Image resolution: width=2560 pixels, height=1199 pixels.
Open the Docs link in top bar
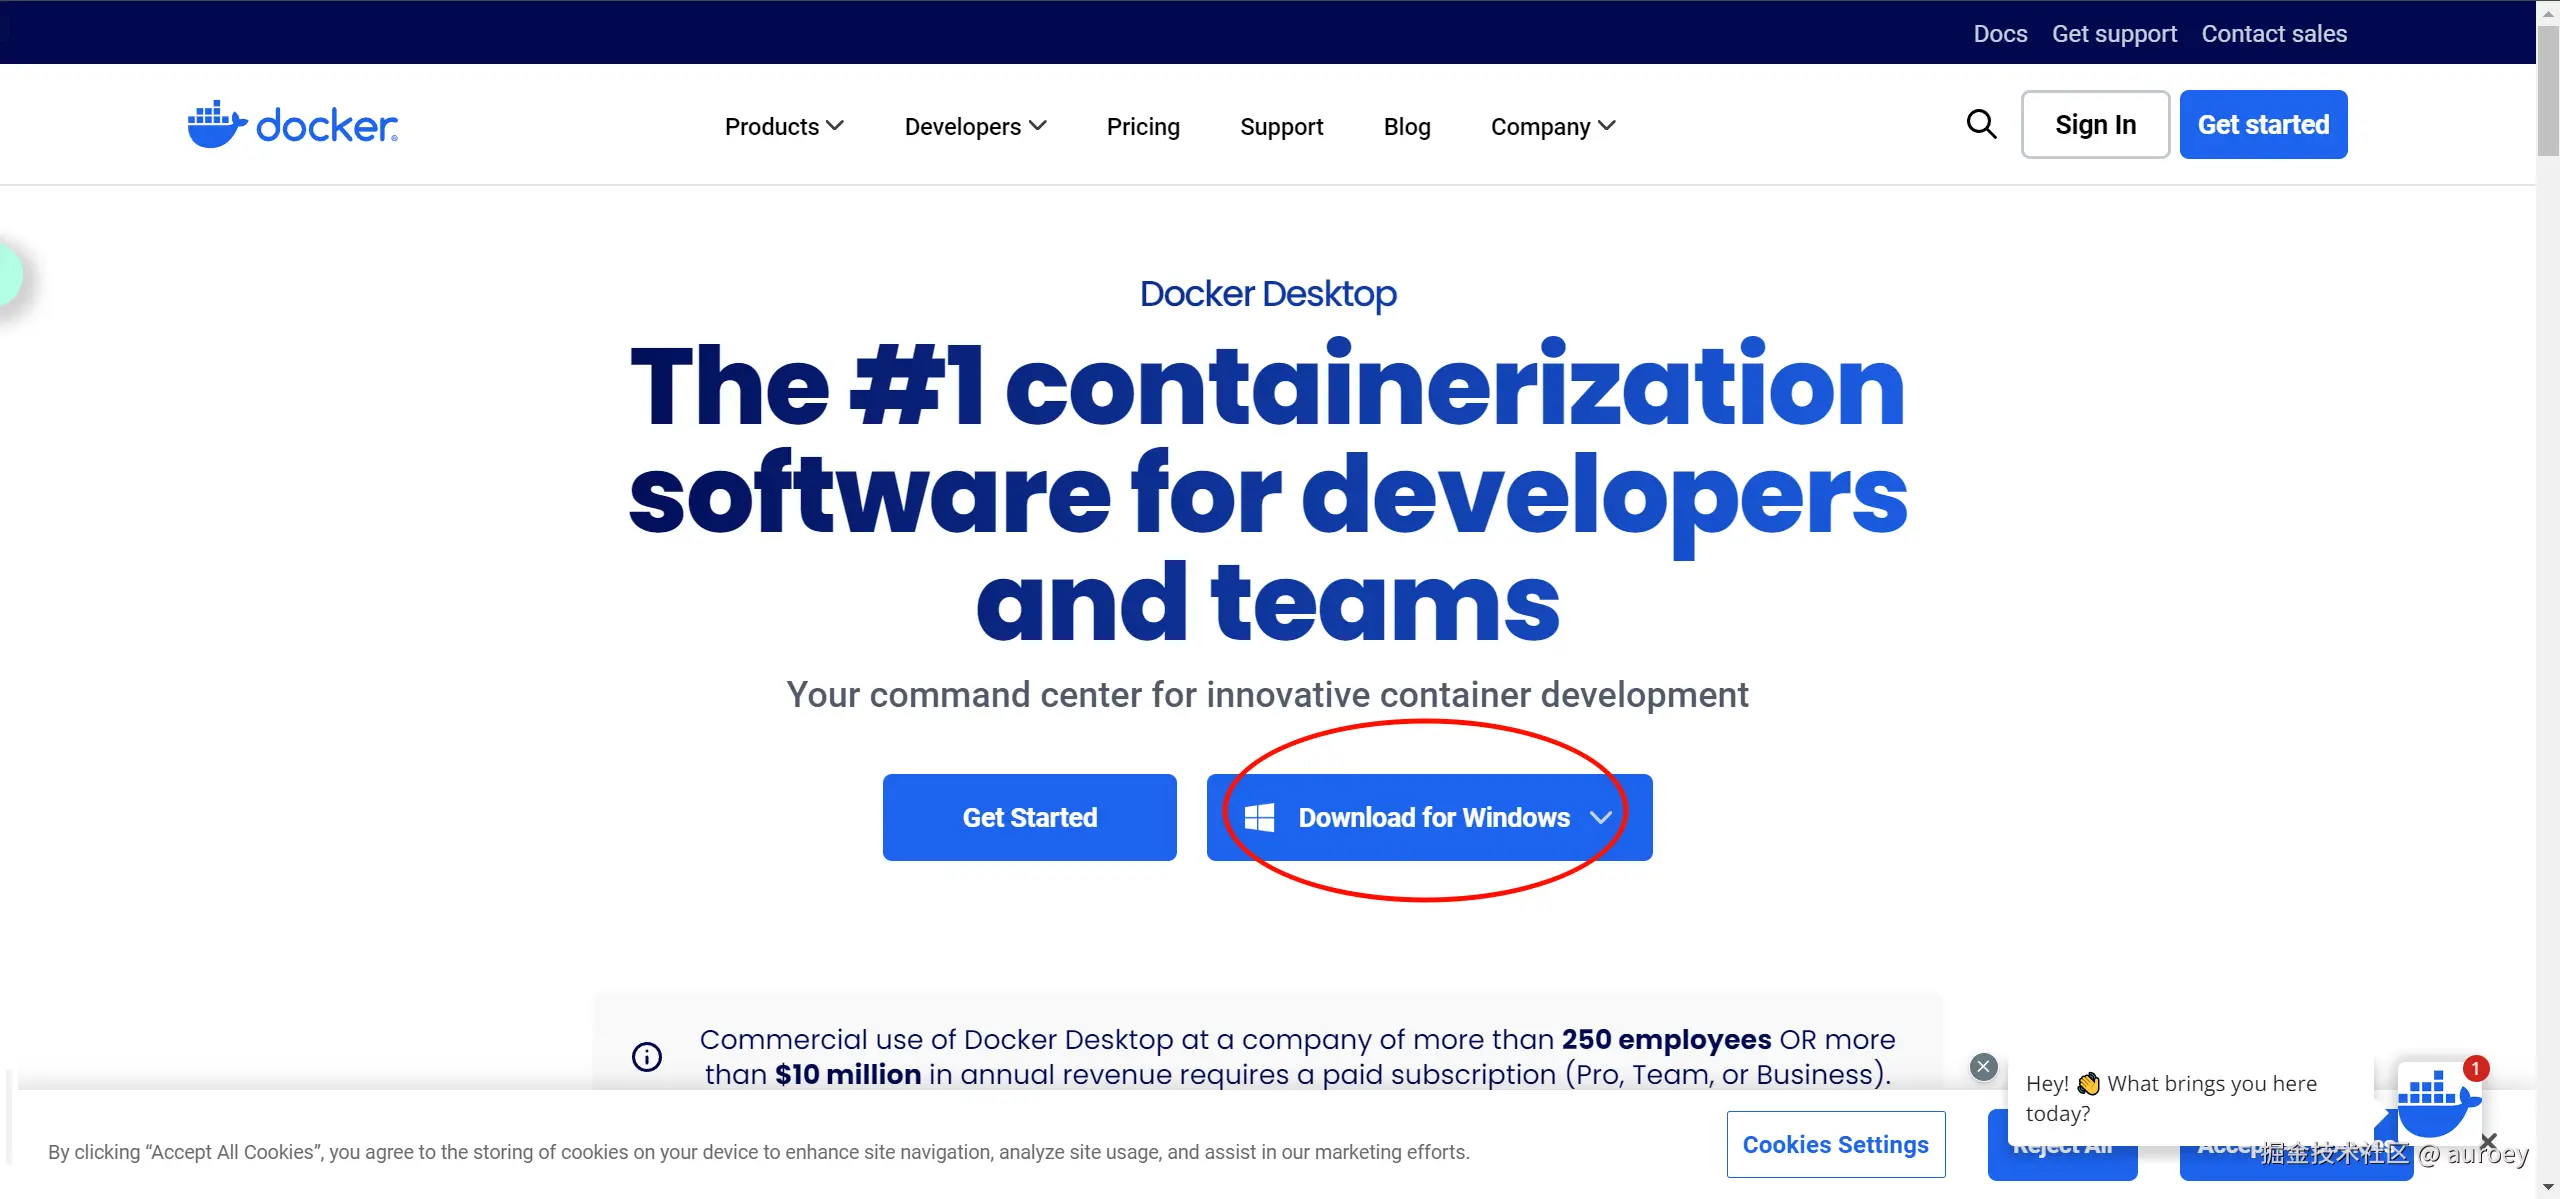click(x=2000, y=34)
